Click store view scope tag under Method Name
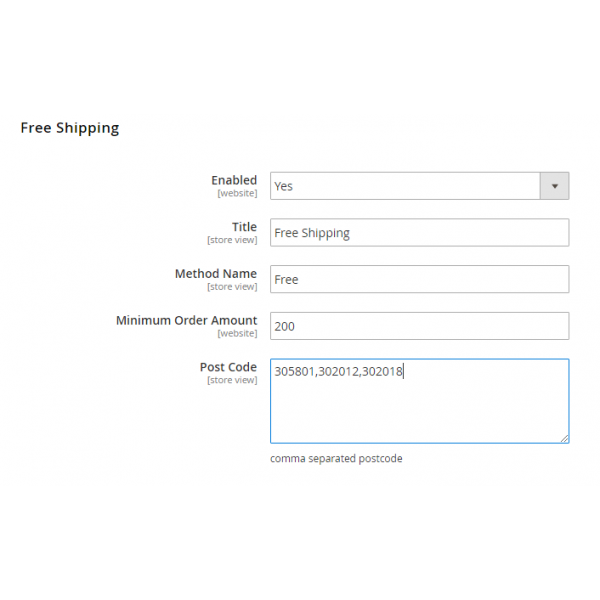600x600 pixels. 232,287
